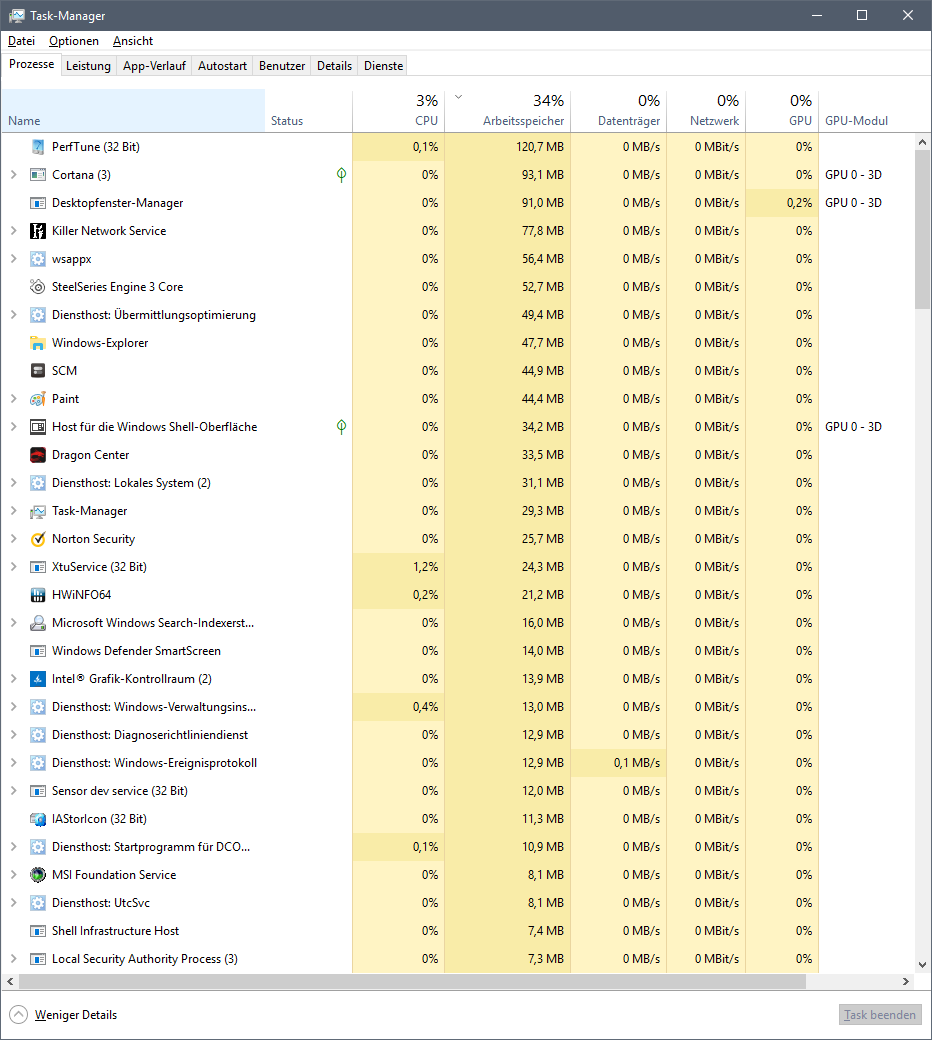
Task: Click the scroll down arrow
Action: tap(922, 965)
